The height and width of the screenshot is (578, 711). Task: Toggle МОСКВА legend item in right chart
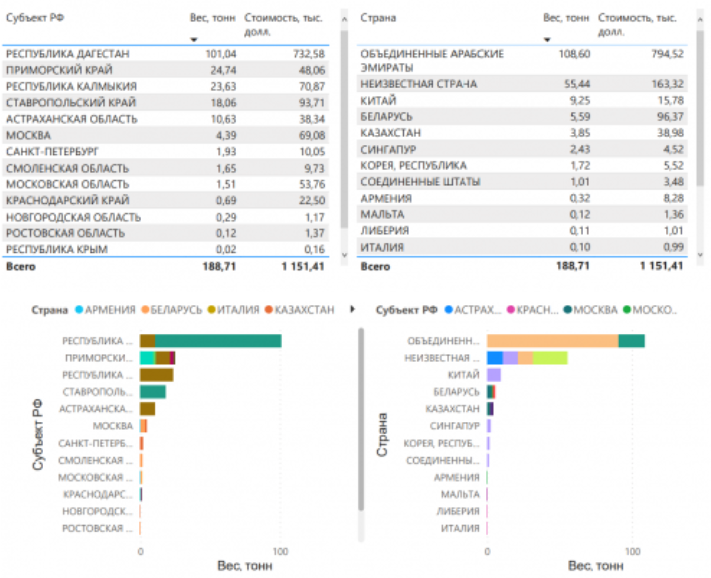point(594,310)
